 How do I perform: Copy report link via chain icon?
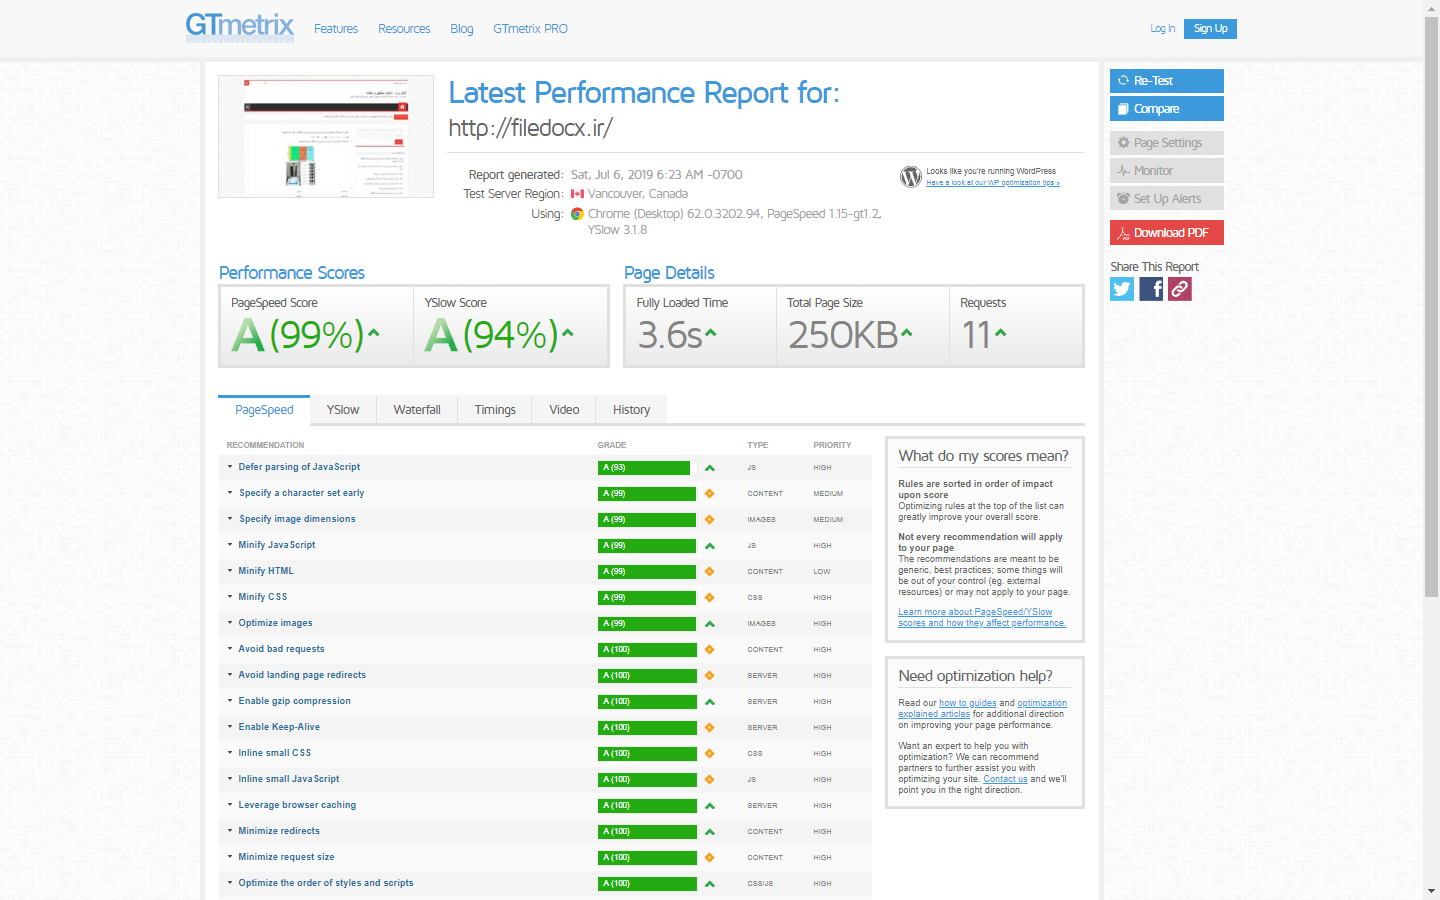point(1180,289)
